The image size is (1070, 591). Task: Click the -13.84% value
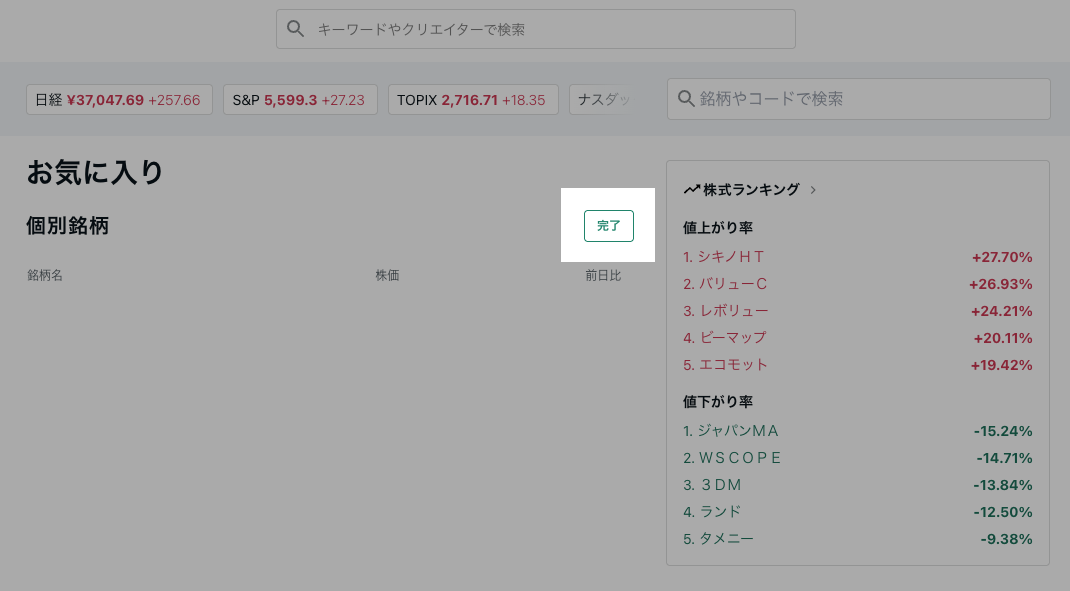1002,485
